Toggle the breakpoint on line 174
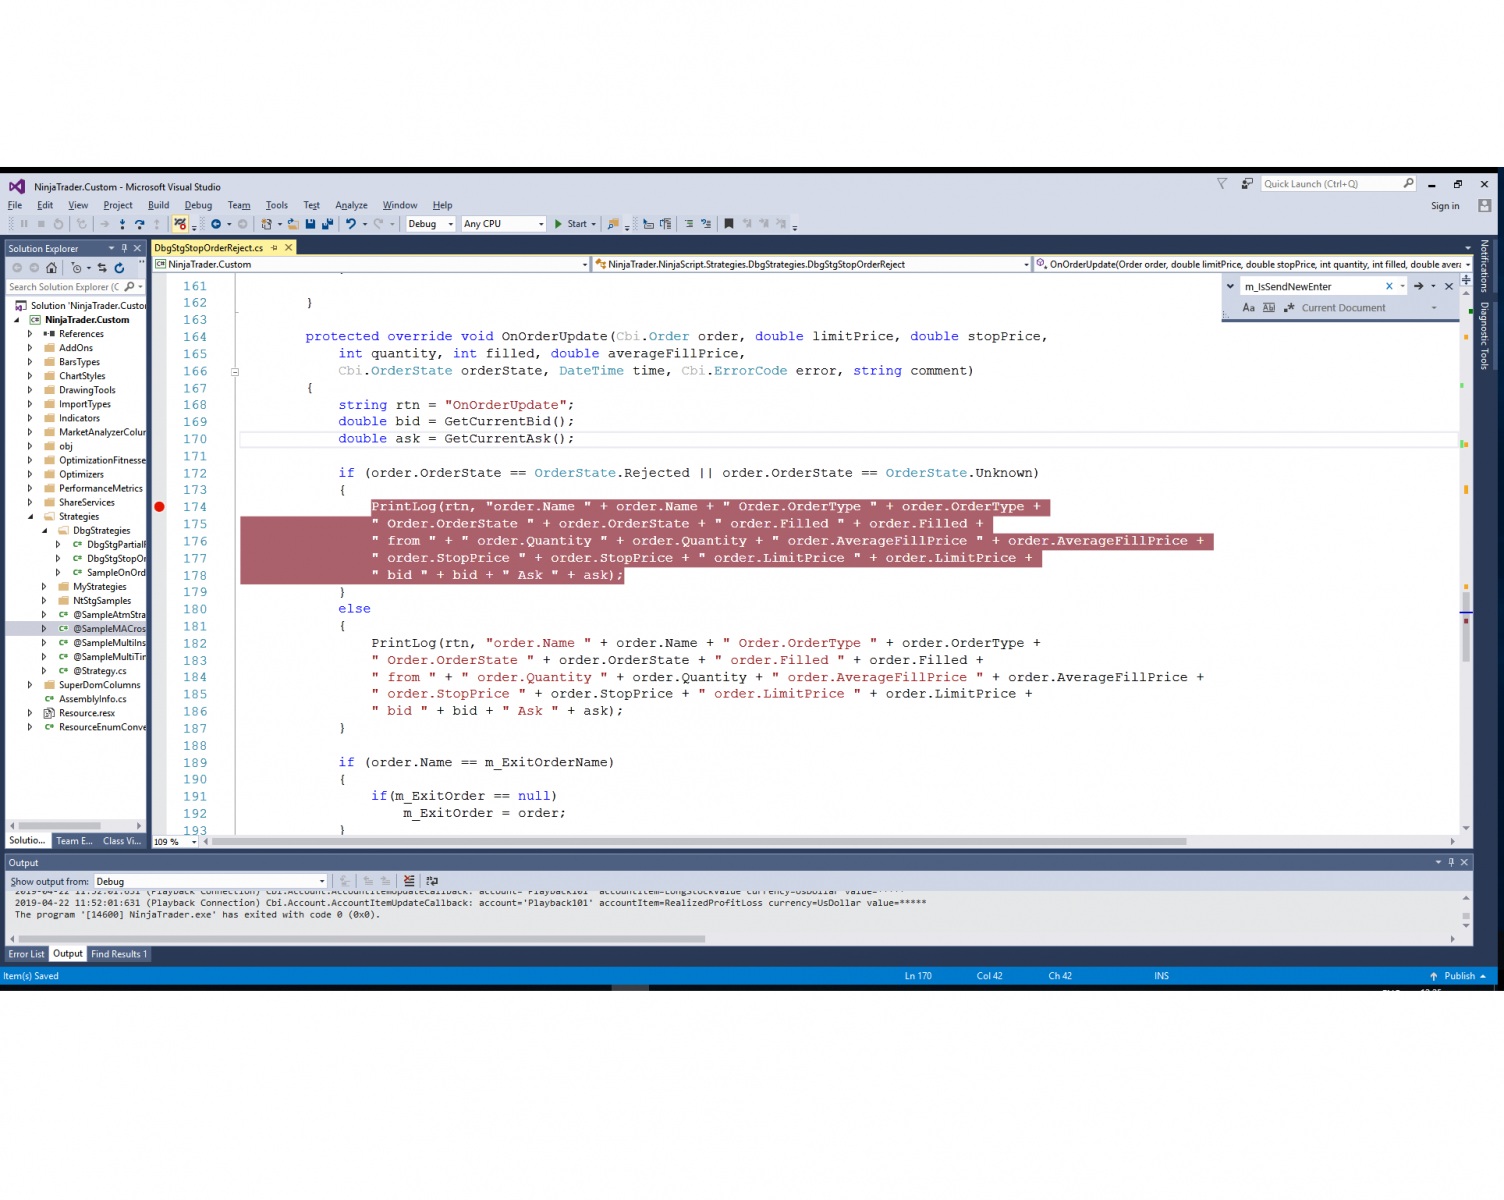 (x=159, y=507)
